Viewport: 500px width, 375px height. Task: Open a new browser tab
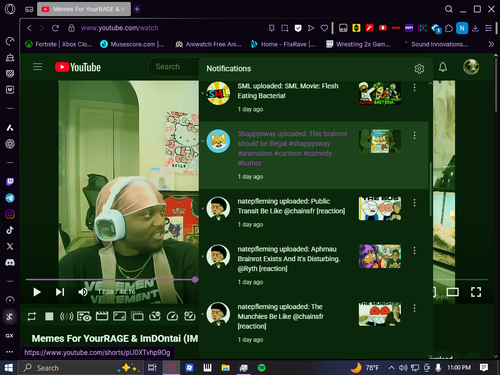pyautogui.click(x=137, y=9)
